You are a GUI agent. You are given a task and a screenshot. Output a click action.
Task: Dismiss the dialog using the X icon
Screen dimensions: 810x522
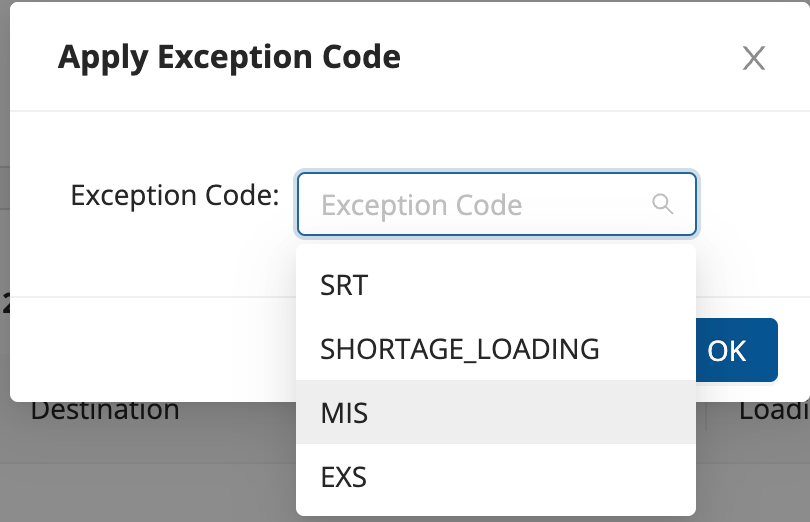pyautogui.click(x=754, y=58)
